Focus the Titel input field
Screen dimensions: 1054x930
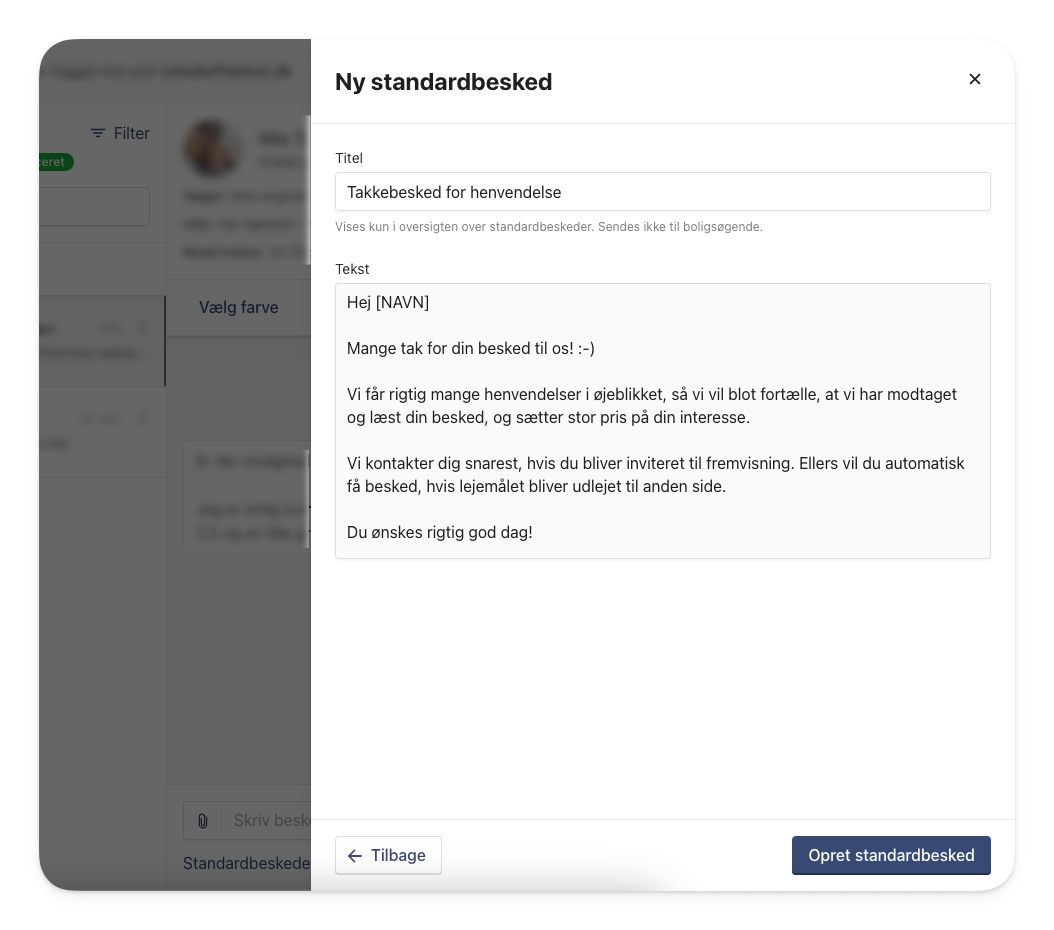coord(662,192)
